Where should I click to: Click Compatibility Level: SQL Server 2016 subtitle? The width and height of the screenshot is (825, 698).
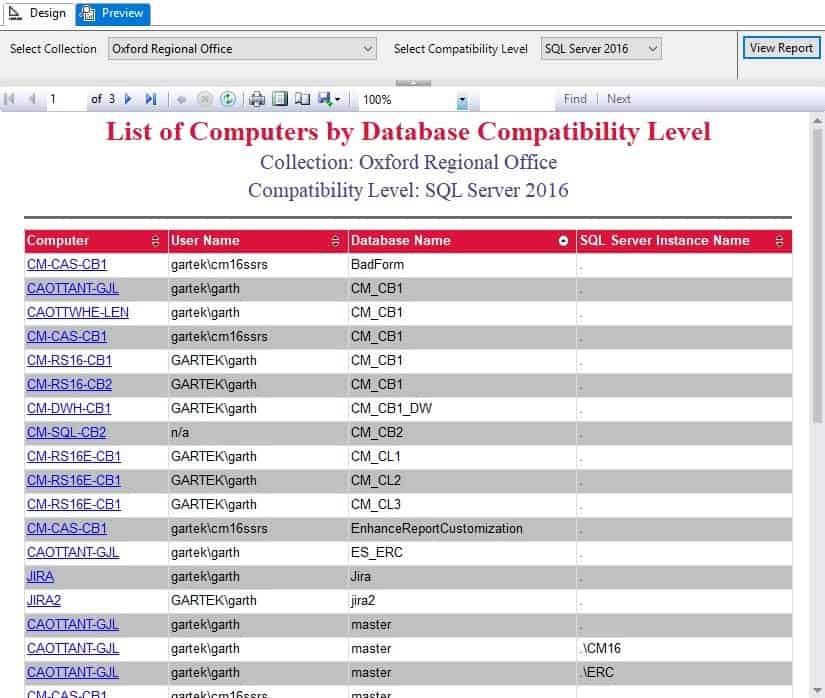(x=408, y=190)
